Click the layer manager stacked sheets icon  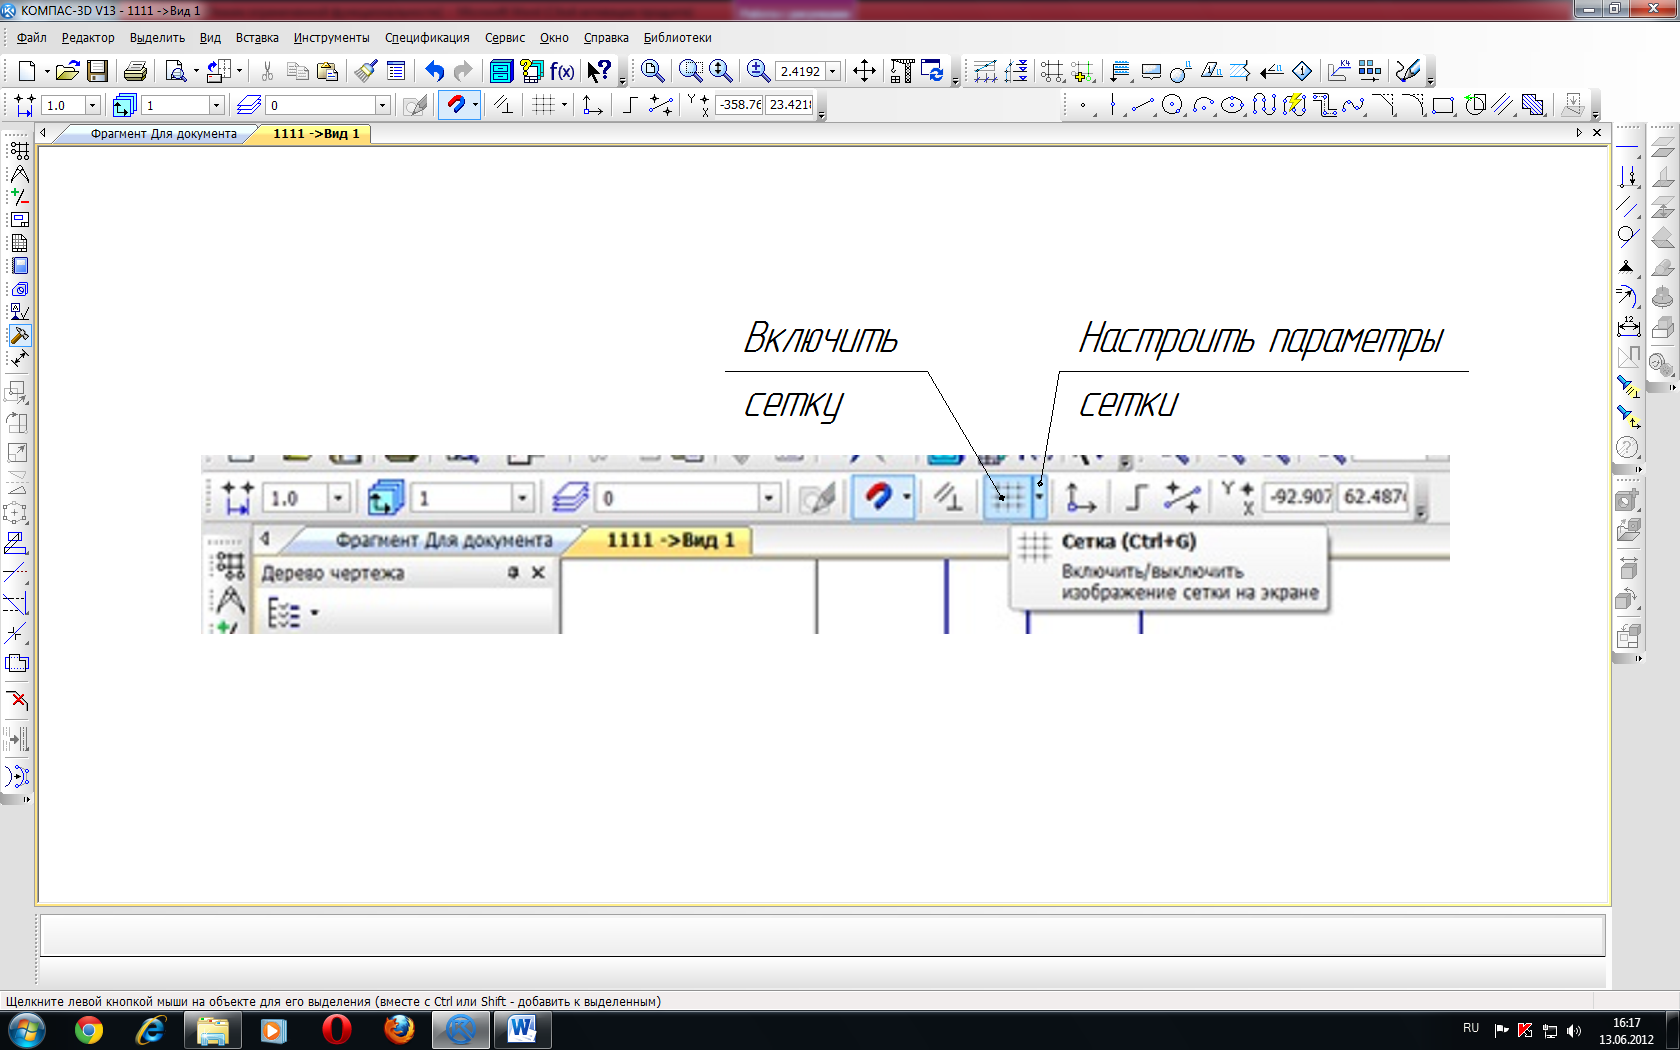point(249,105)
